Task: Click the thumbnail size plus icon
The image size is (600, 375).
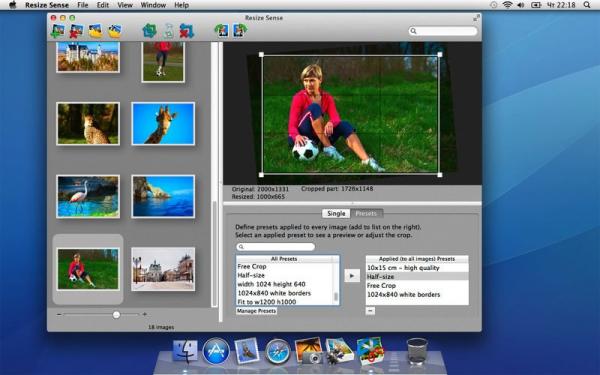Action: (x=145, y=314)
